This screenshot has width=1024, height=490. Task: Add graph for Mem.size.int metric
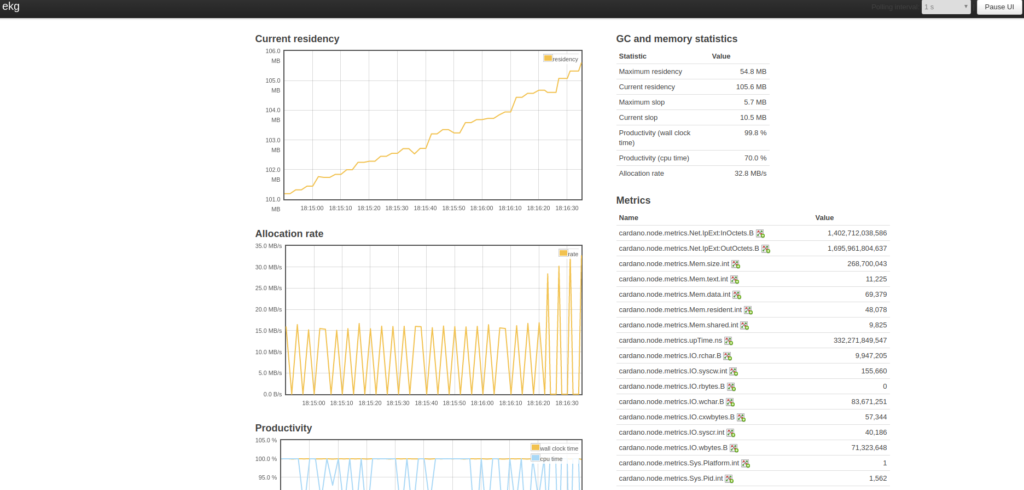click(x=735, y=264)
